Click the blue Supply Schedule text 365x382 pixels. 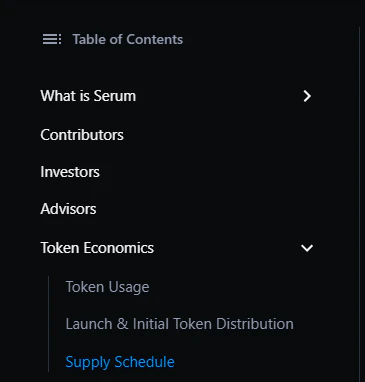(x=120, y=362)
